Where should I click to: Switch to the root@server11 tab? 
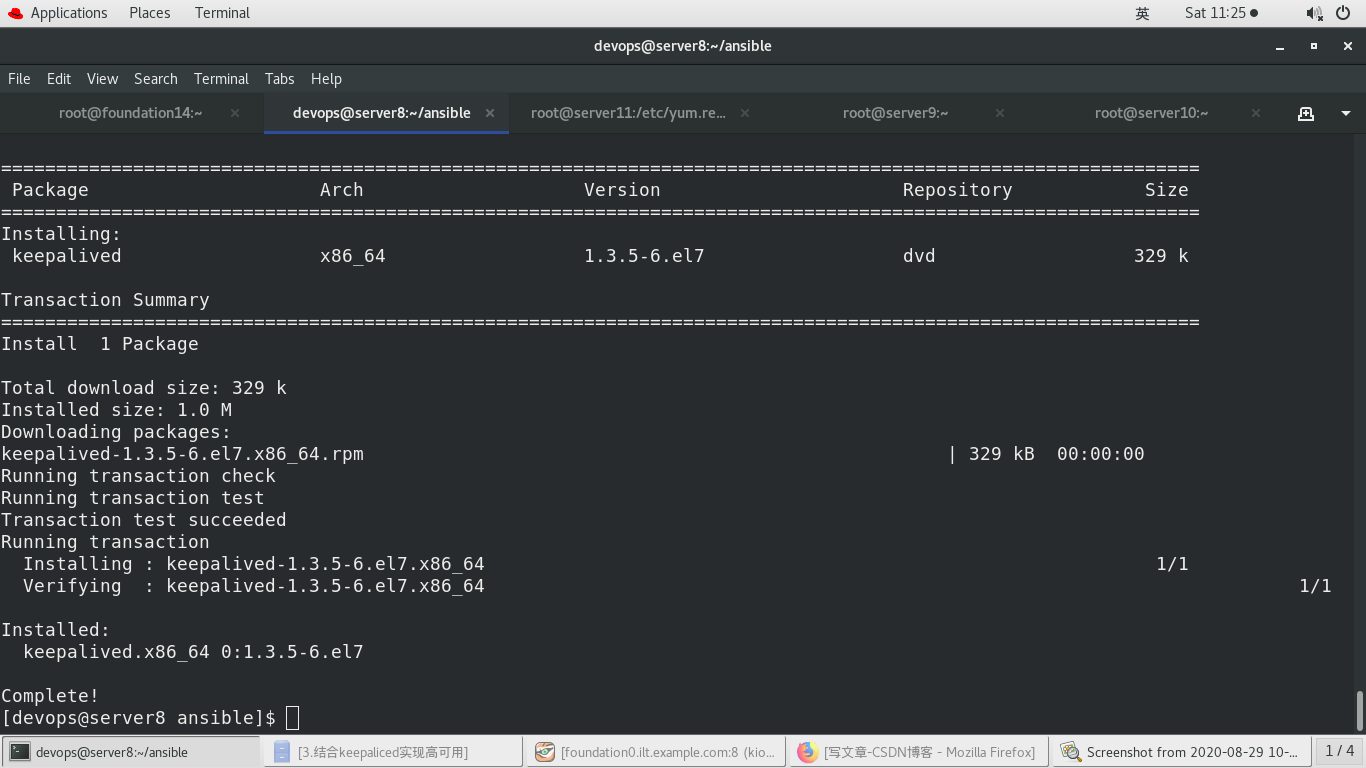coord(629,113)
